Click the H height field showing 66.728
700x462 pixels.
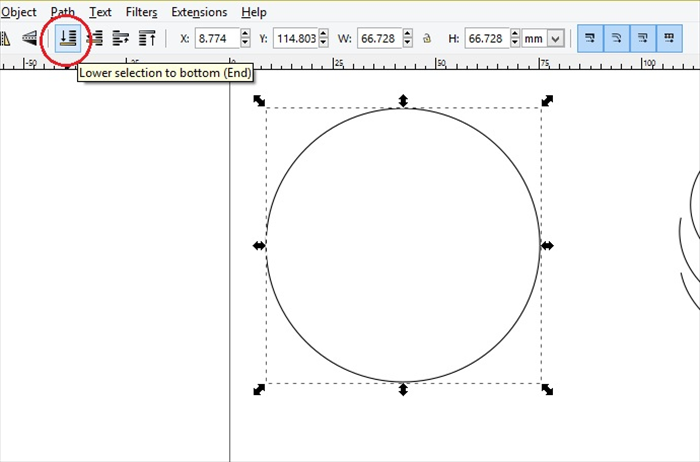[x=487, y=39]
